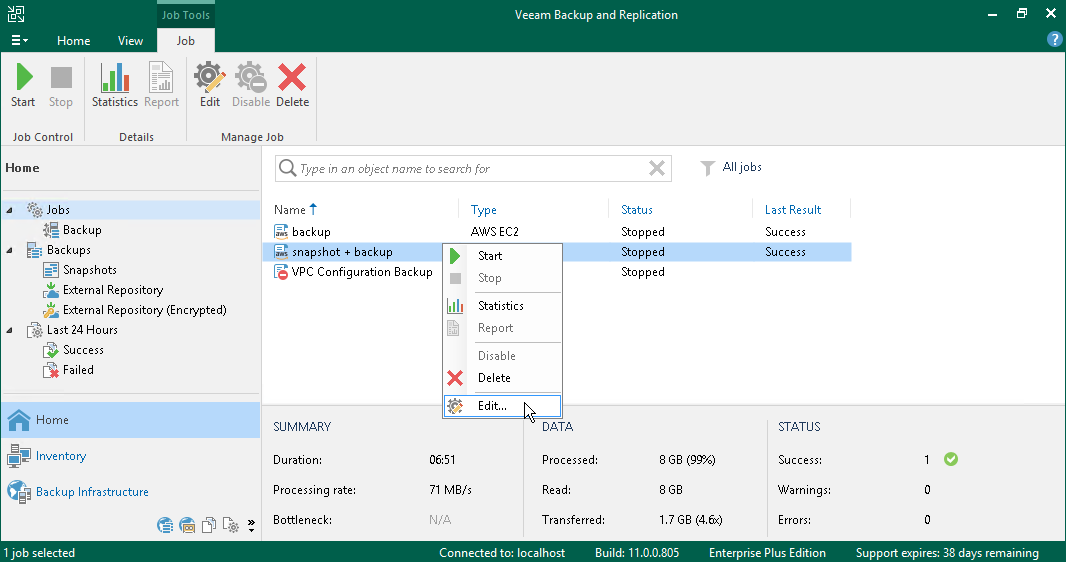Choose Delete in the context menu

(x=494, y=378)
